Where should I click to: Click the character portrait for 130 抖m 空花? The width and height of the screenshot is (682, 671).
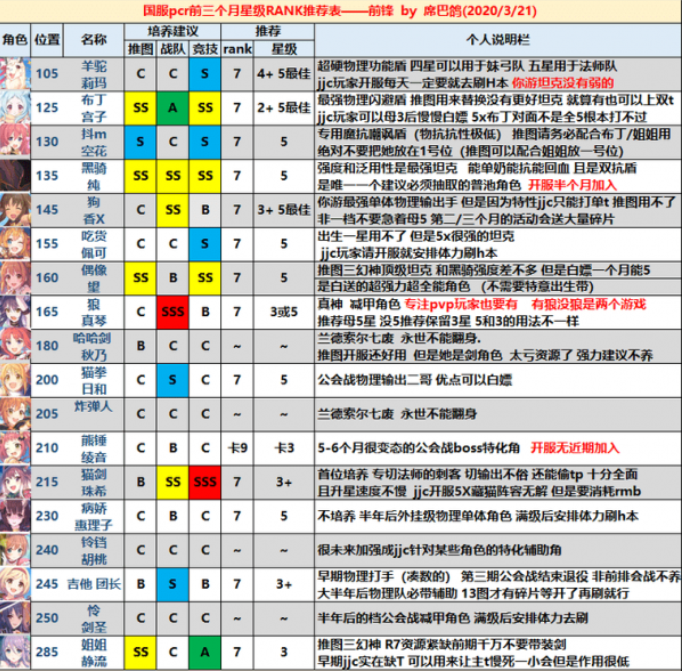click(x=15, y=141)
